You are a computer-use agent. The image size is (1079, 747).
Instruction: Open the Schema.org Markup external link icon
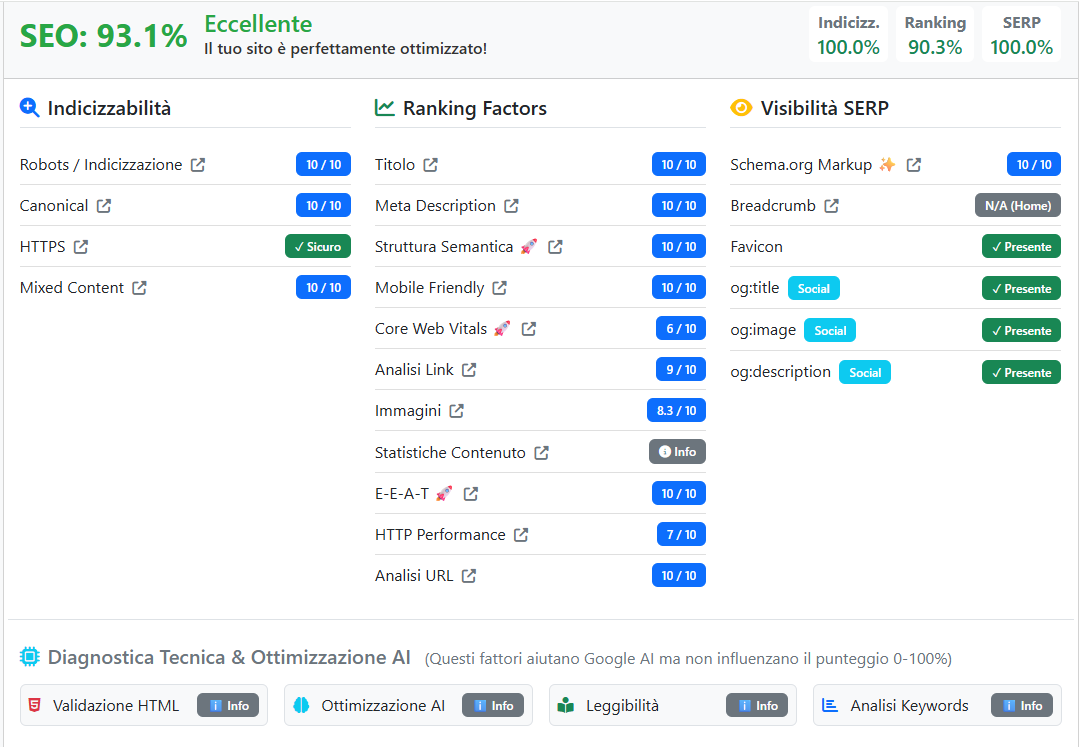point(914,165)
